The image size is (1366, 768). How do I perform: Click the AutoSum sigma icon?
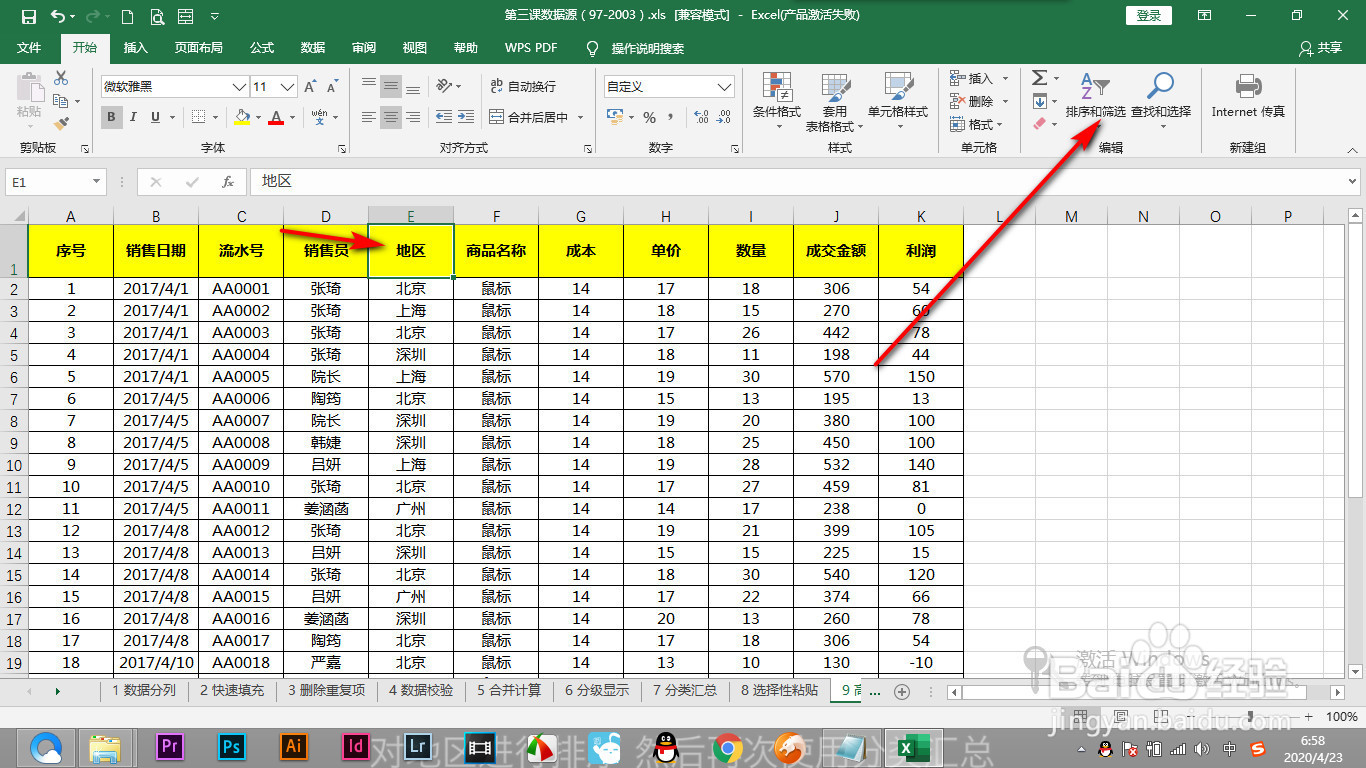click(x=1038, y=76)
